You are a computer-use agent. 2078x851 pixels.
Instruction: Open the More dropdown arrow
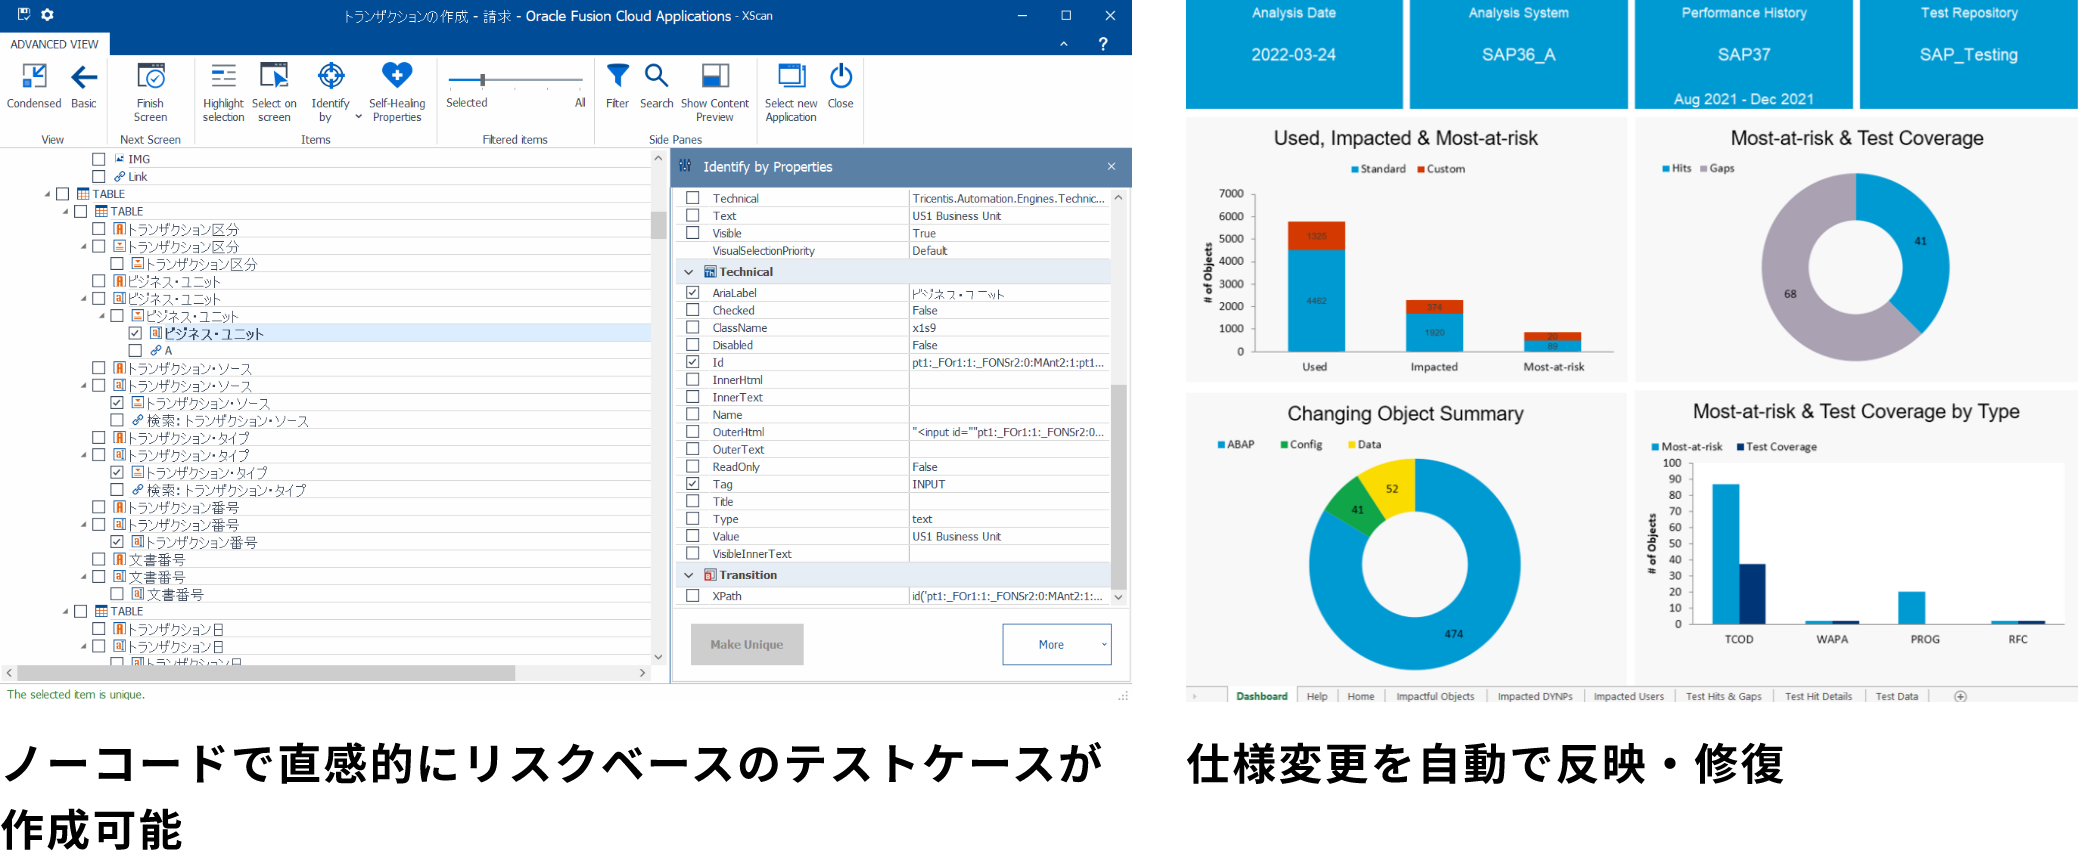1104,645
